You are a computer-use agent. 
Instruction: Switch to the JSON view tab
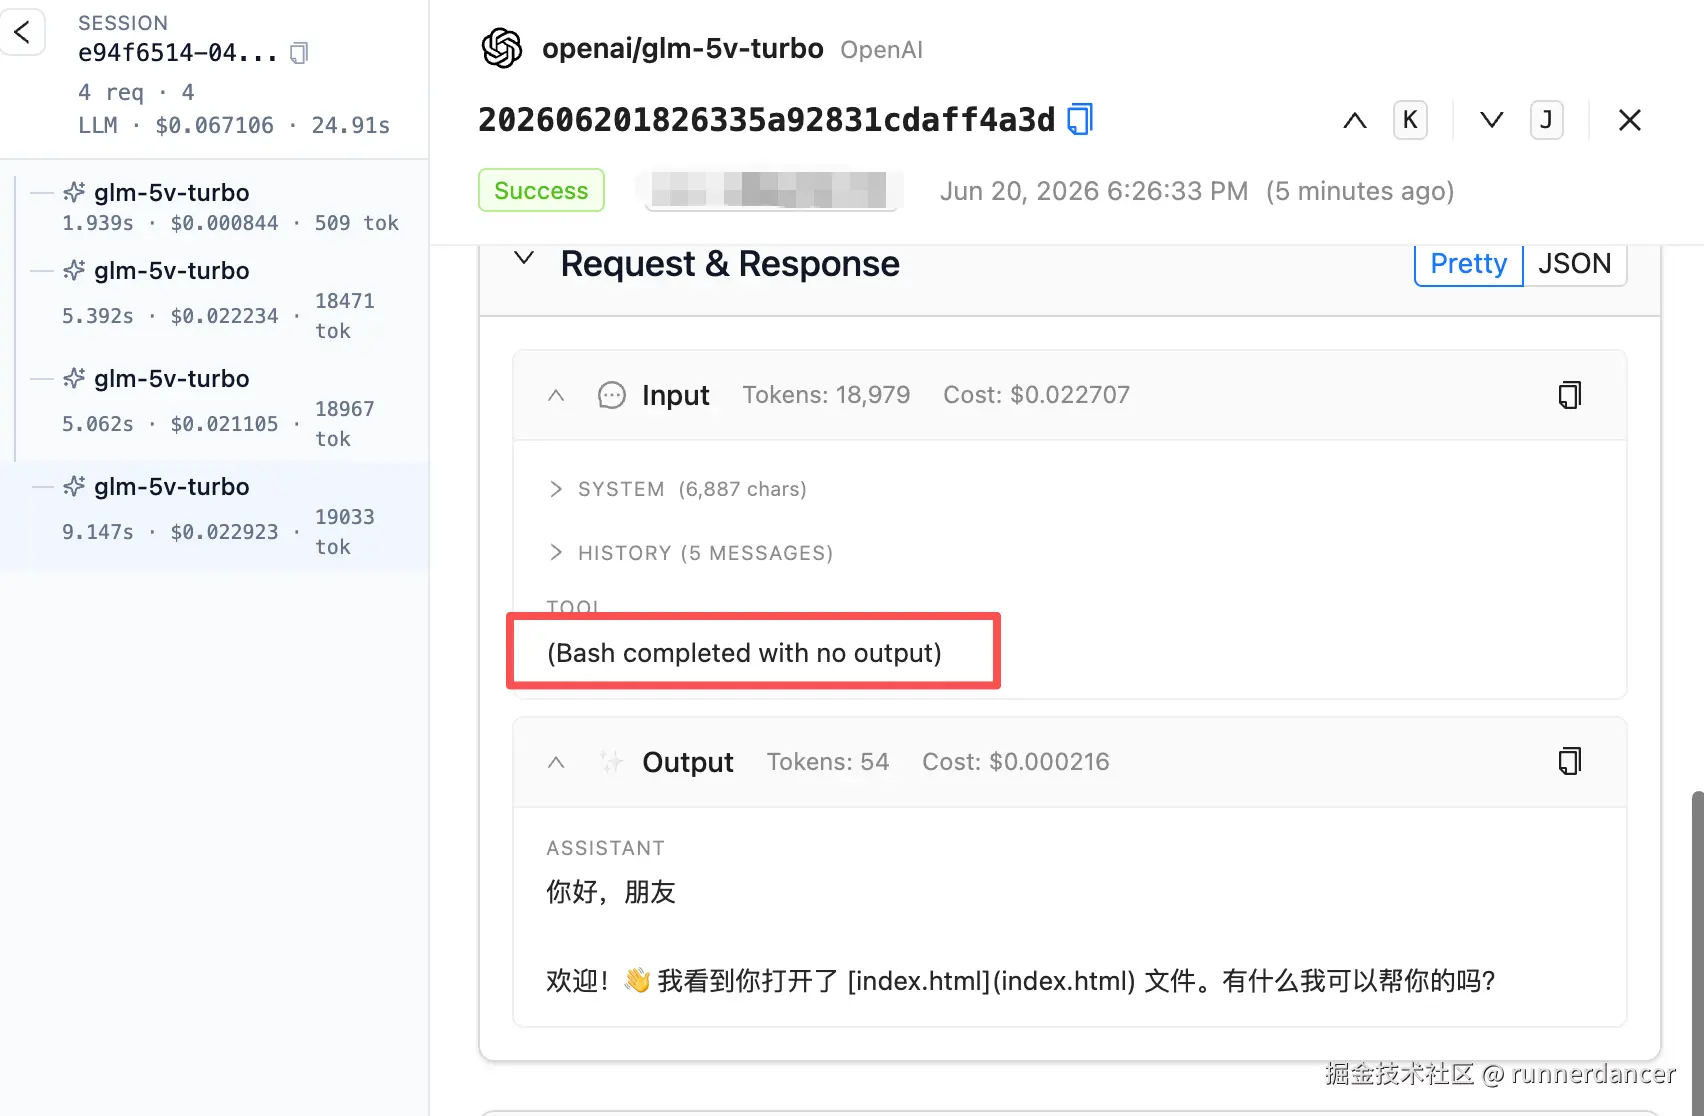[x=1575, y=264]
